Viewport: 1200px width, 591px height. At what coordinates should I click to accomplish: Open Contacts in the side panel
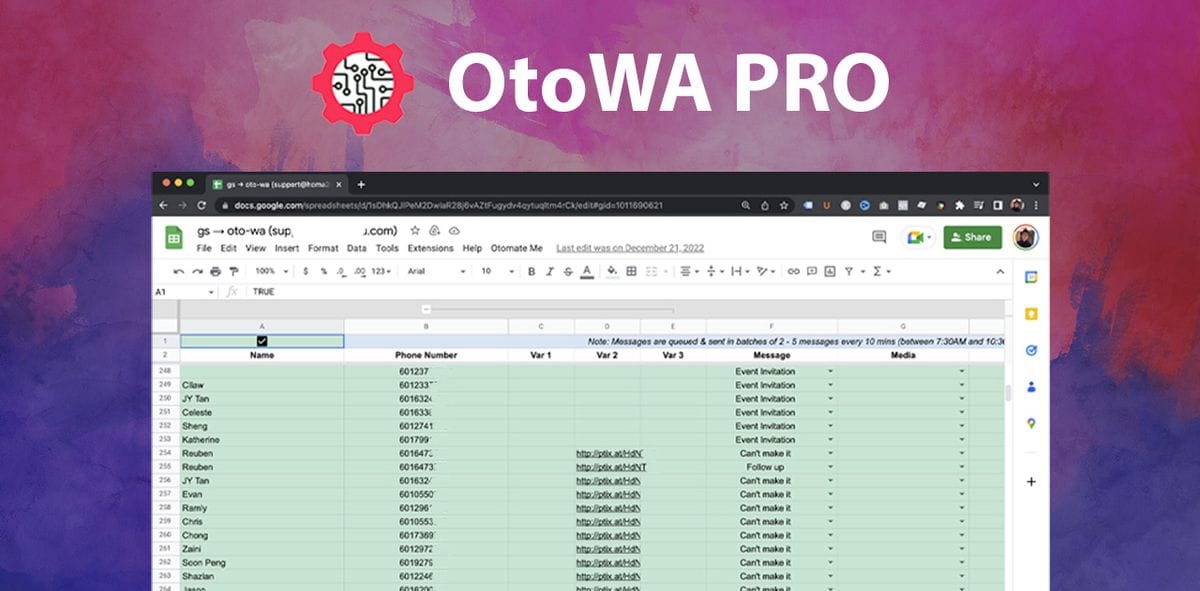(1031, 387)
